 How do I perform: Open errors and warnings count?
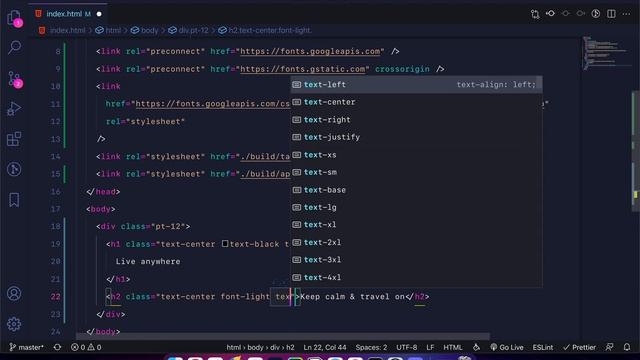tap(86, 347)
